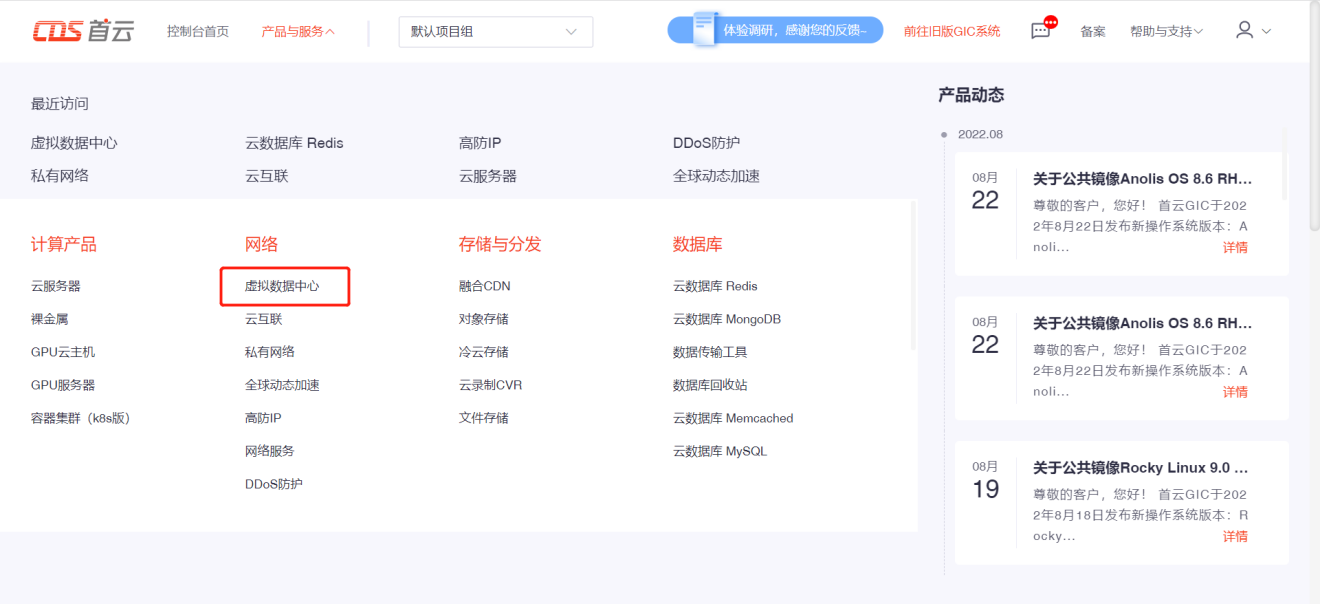
Task: Open 容器集群（k8s版）product
Action: click(x=81, y=418)
